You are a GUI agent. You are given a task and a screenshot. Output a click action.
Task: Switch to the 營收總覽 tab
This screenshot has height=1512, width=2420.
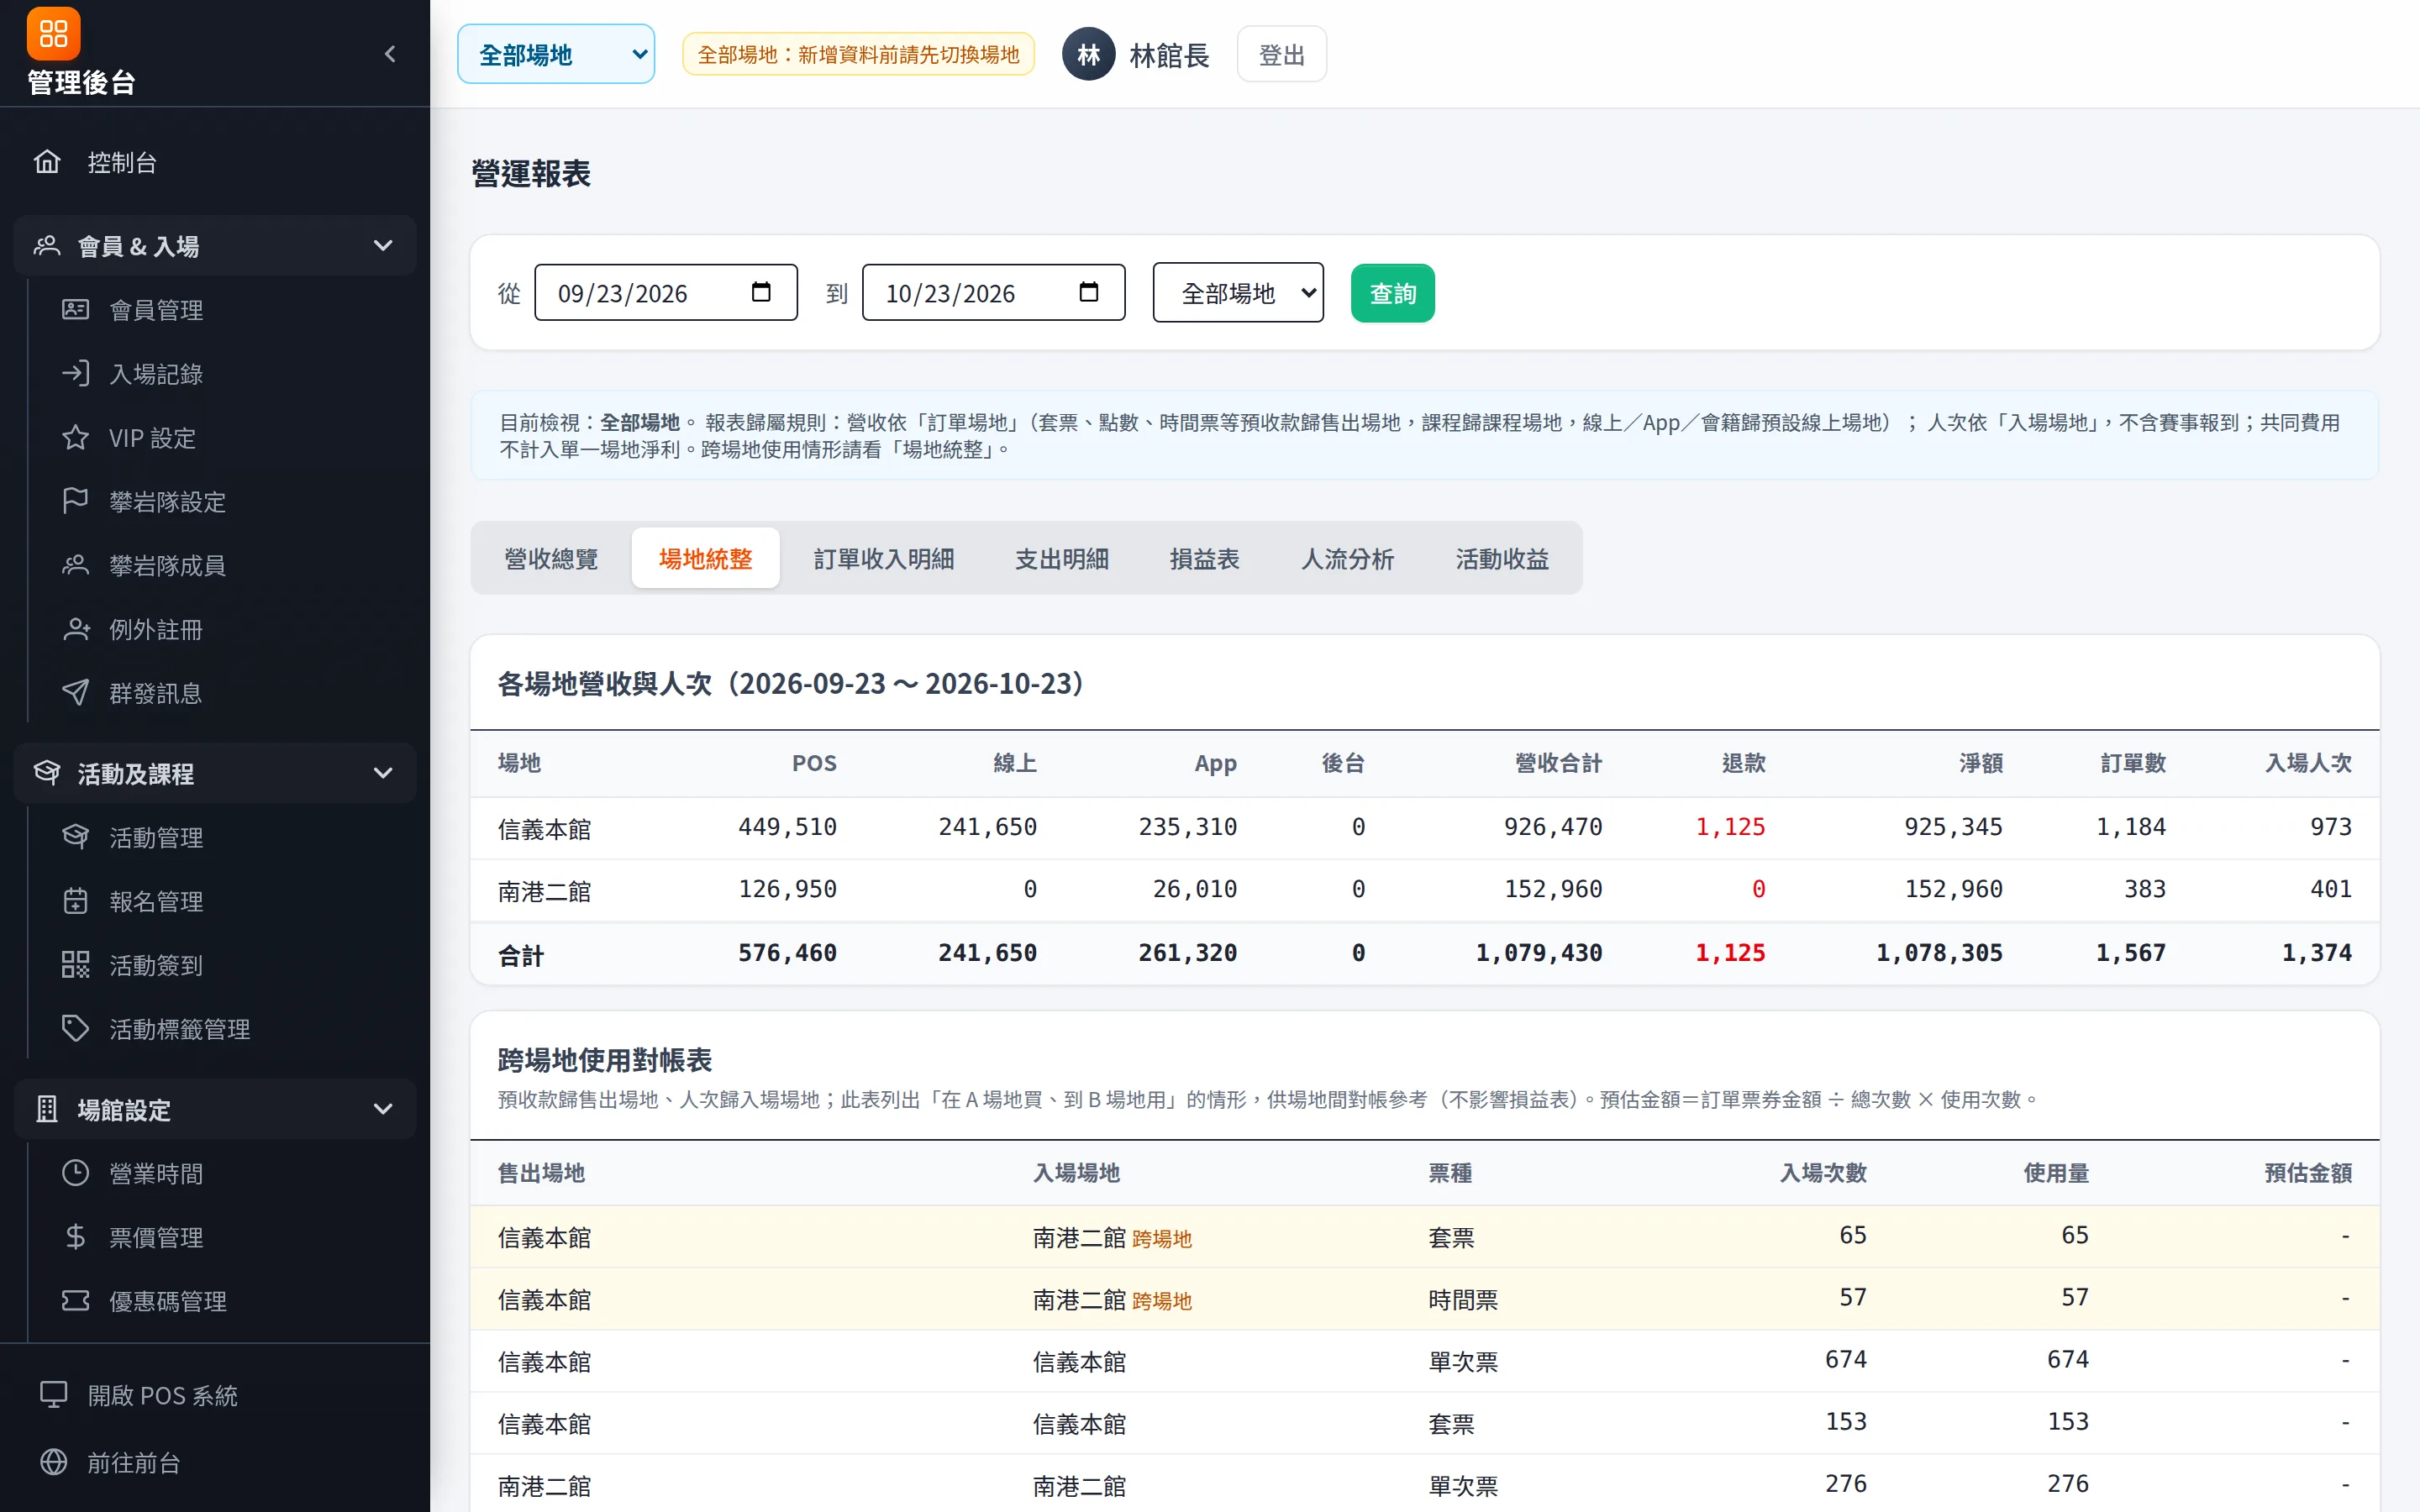pos(551,558)
